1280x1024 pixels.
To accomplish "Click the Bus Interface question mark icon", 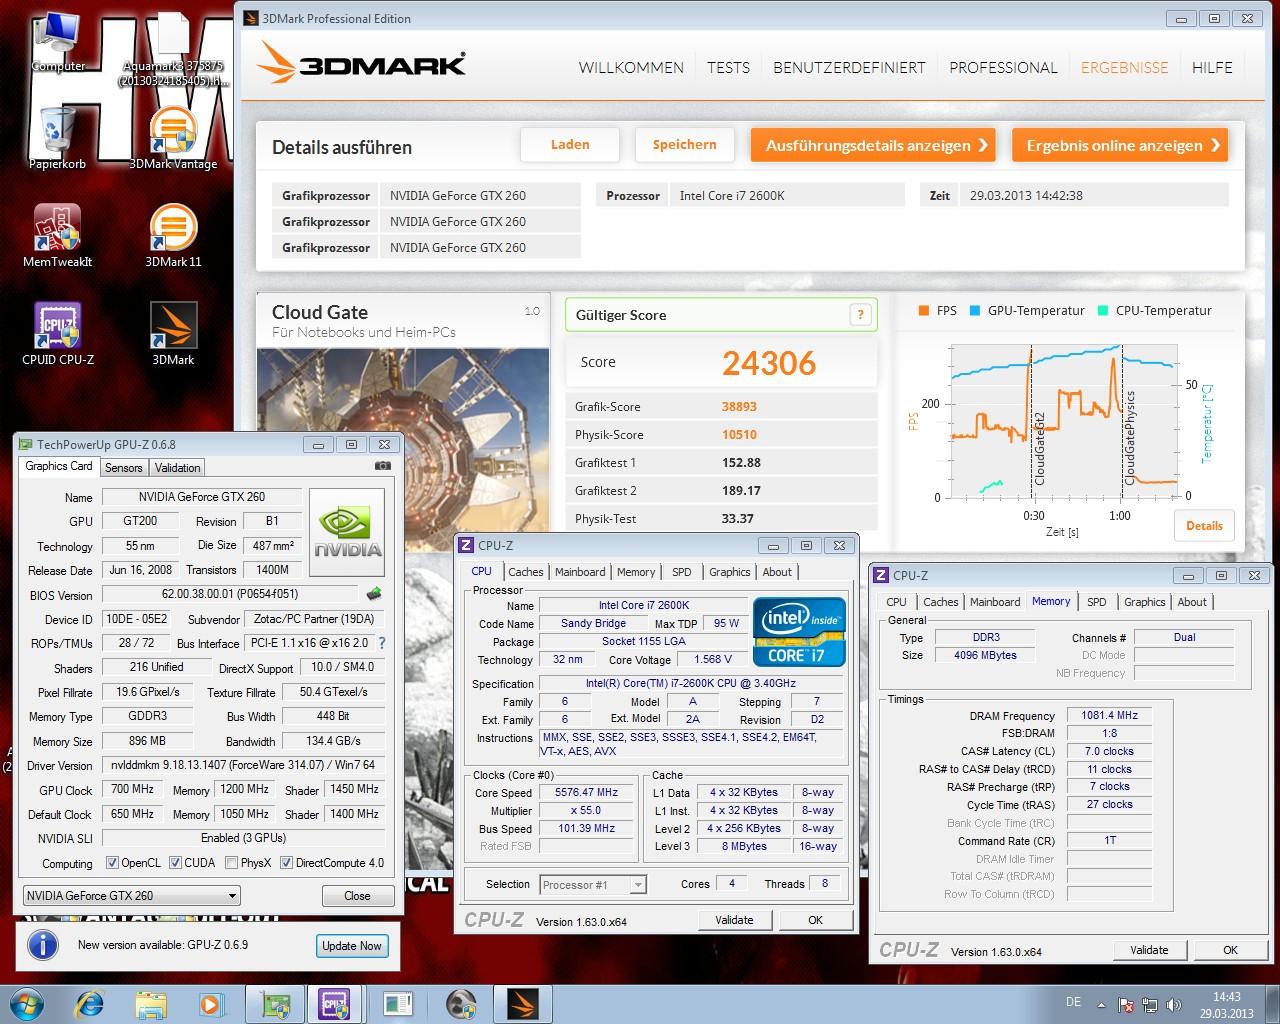I will [381, 643].
